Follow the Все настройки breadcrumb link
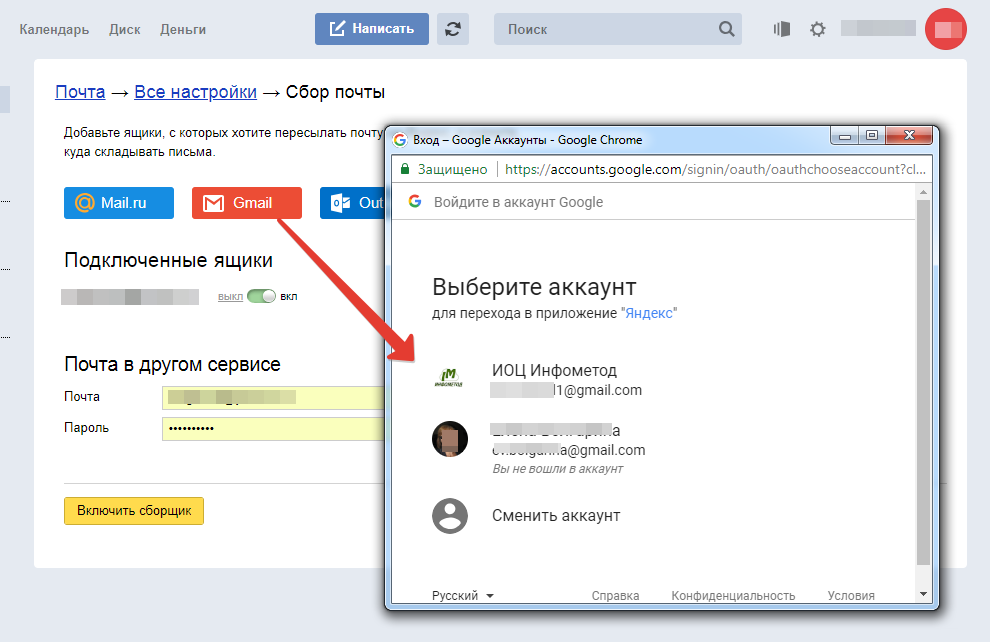The height and width of the screenshot is (642, 990). coord(196,92)
